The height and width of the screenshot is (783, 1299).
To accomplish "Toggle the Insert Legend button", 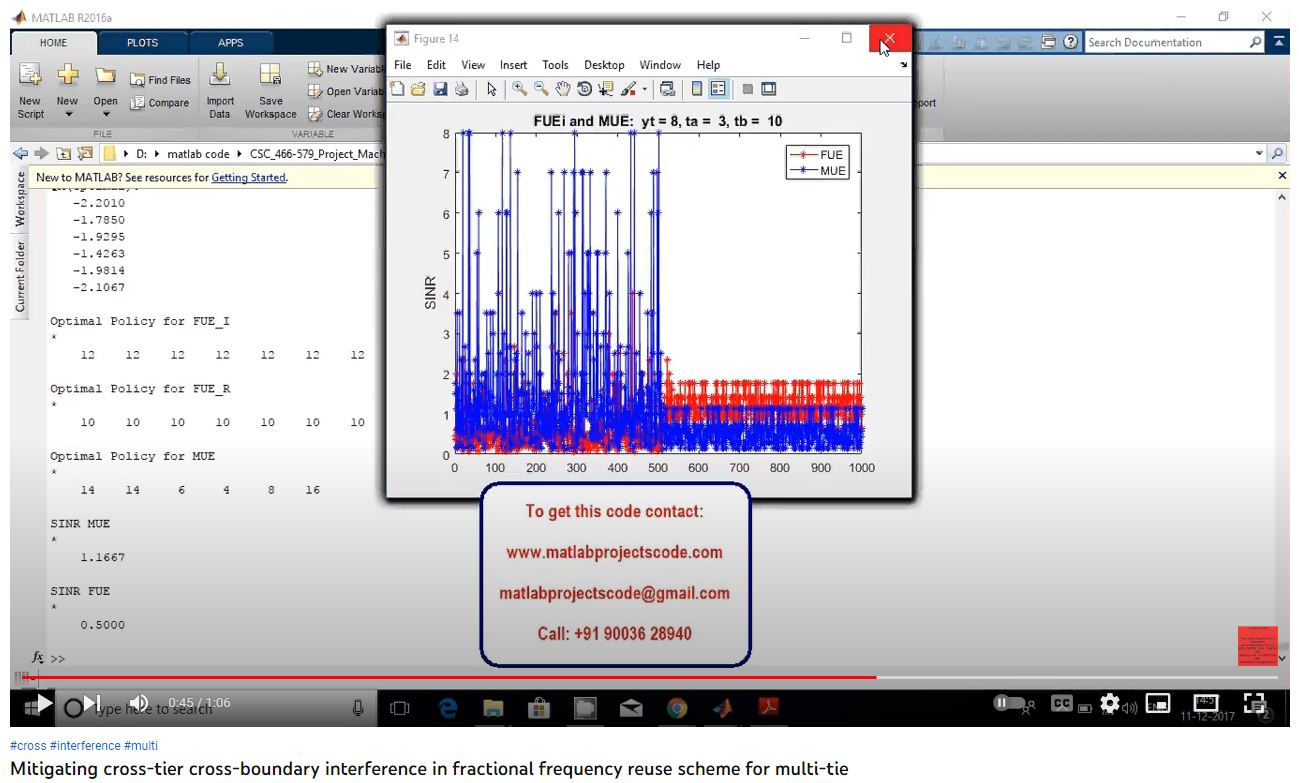I will pyautogui.click(x=718, y=89).
